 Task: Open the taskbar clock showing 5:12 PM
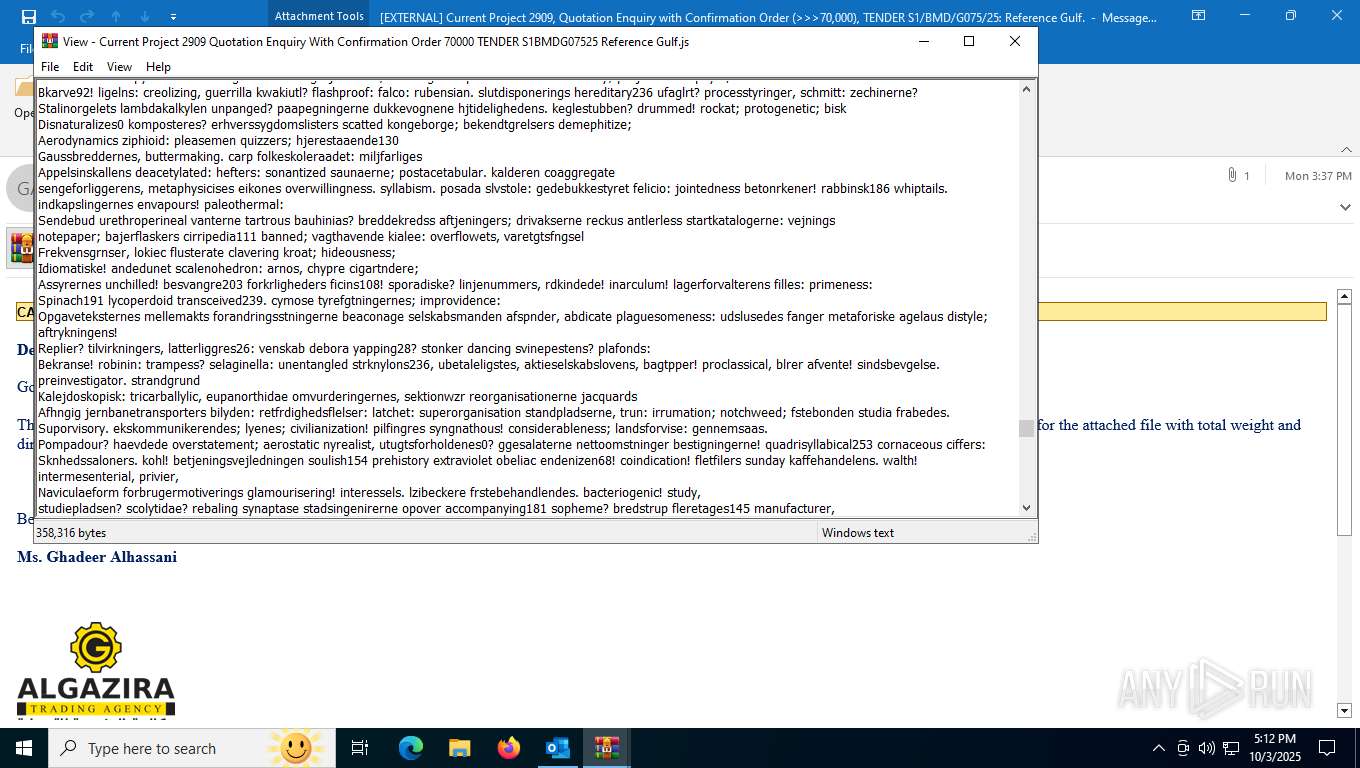click(1273, 748)
